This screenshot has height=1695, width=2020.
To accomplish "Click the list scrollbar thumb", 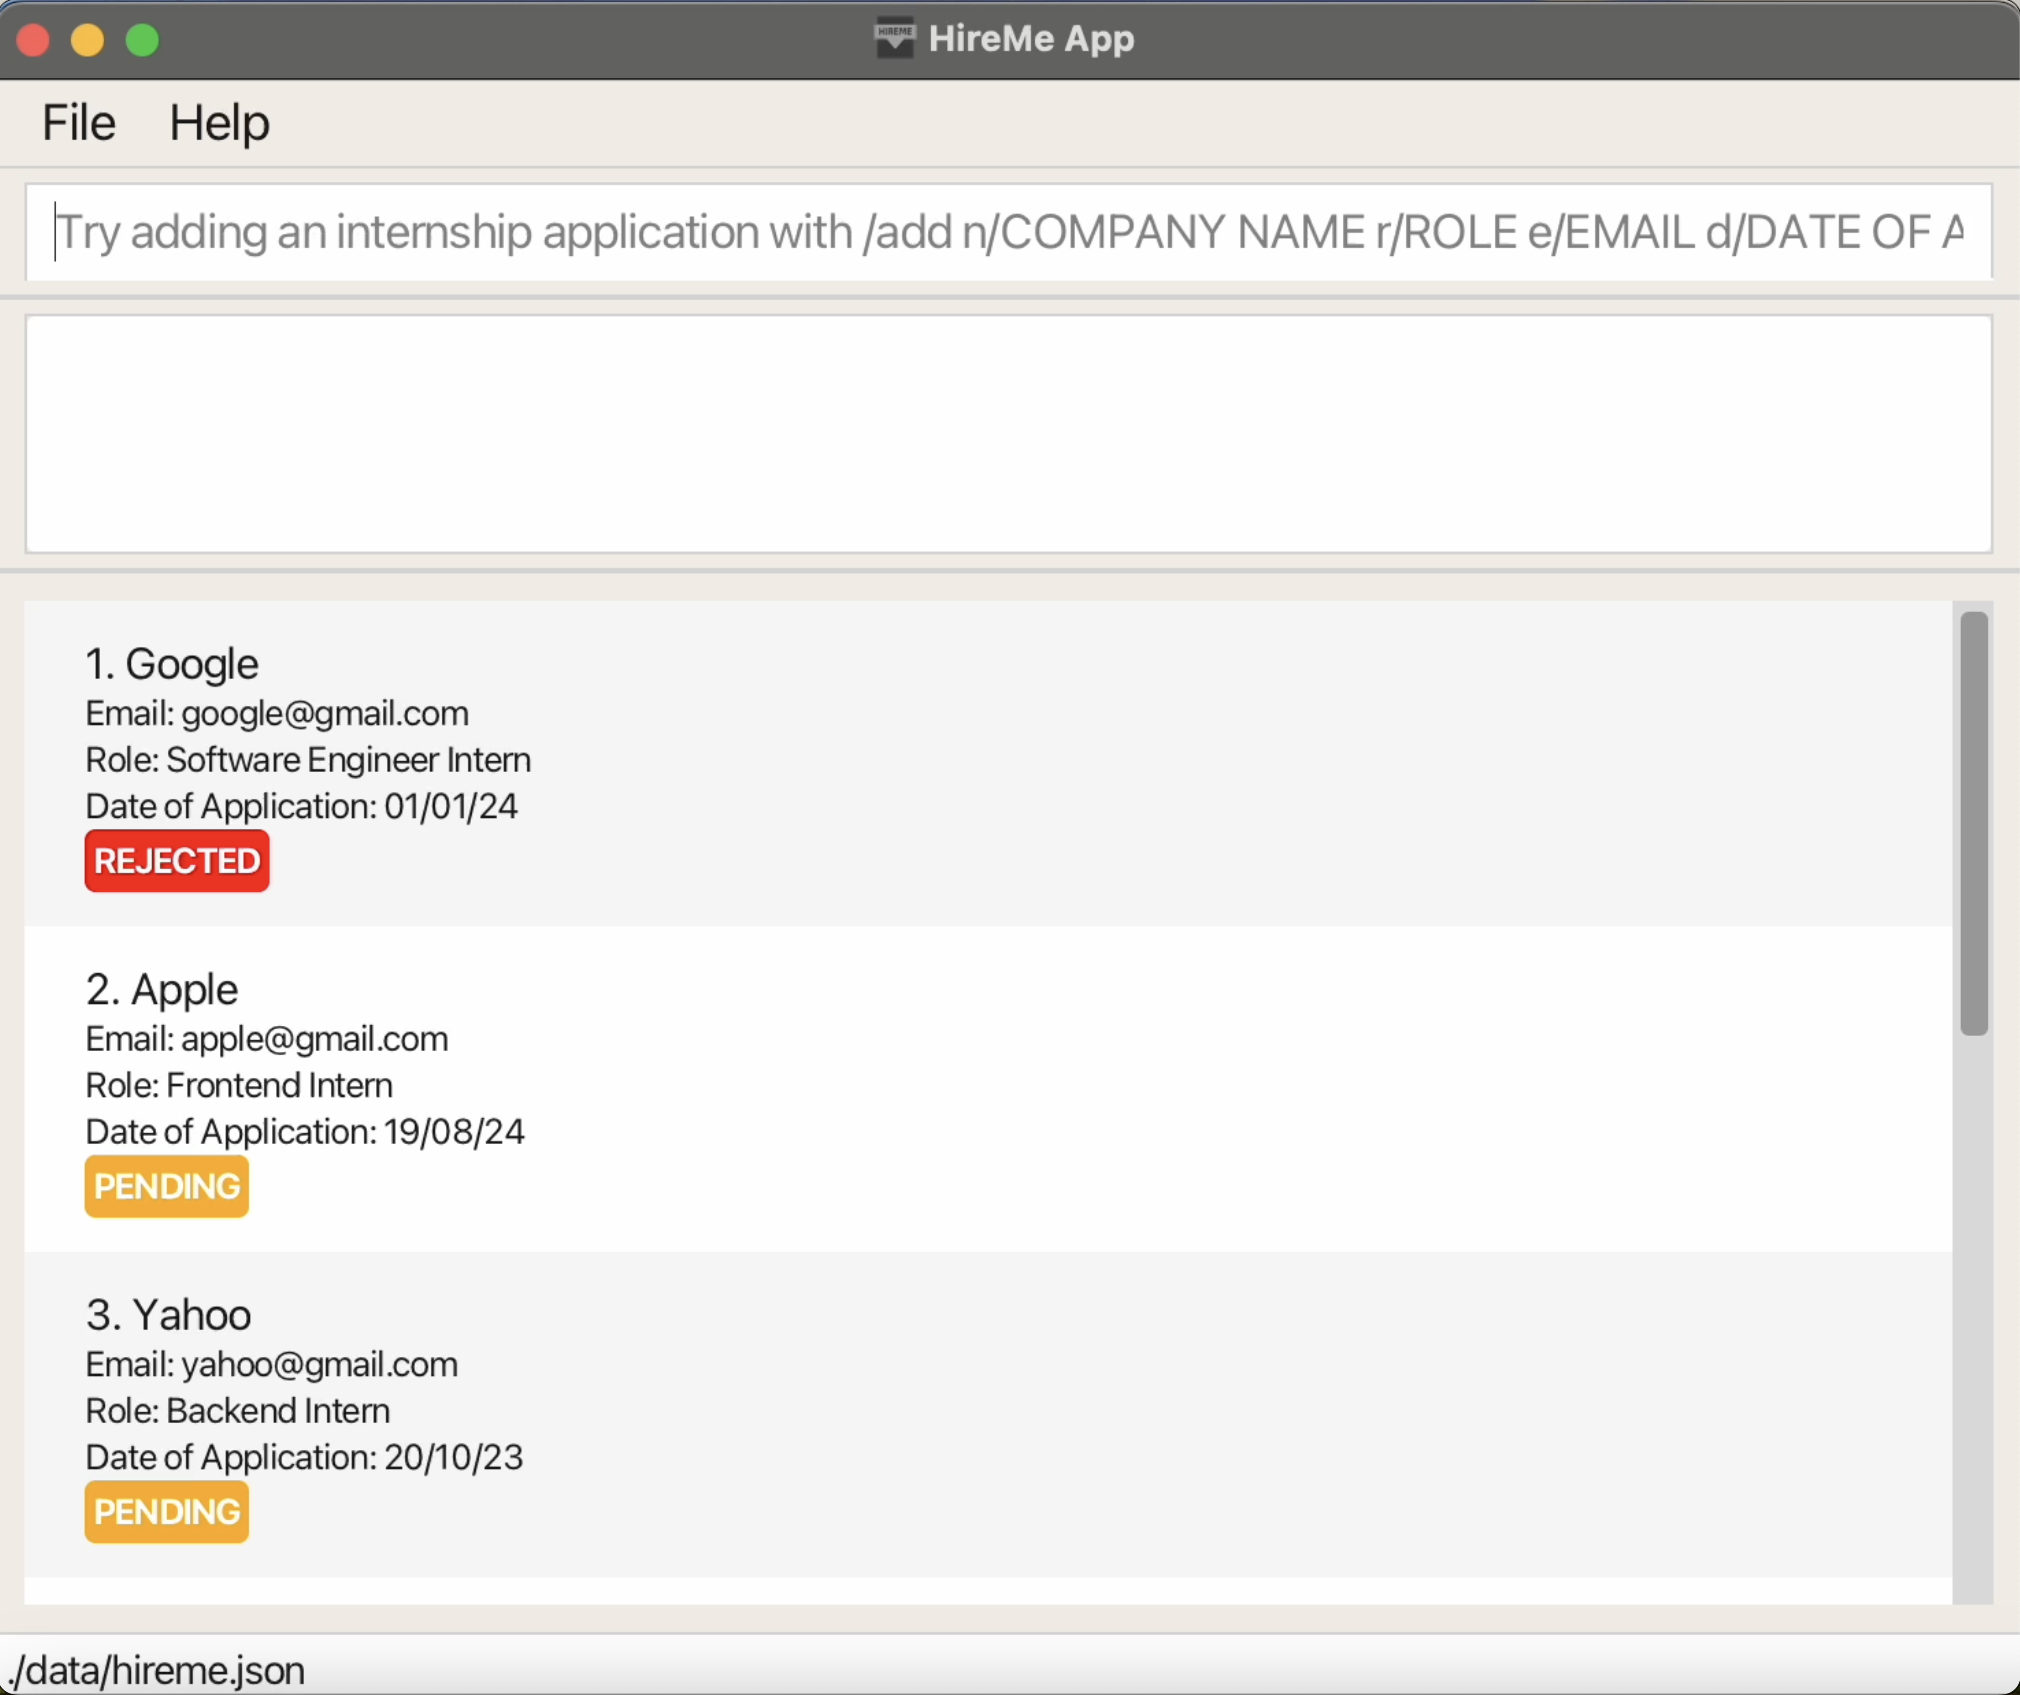I will tap(1973, 823).
